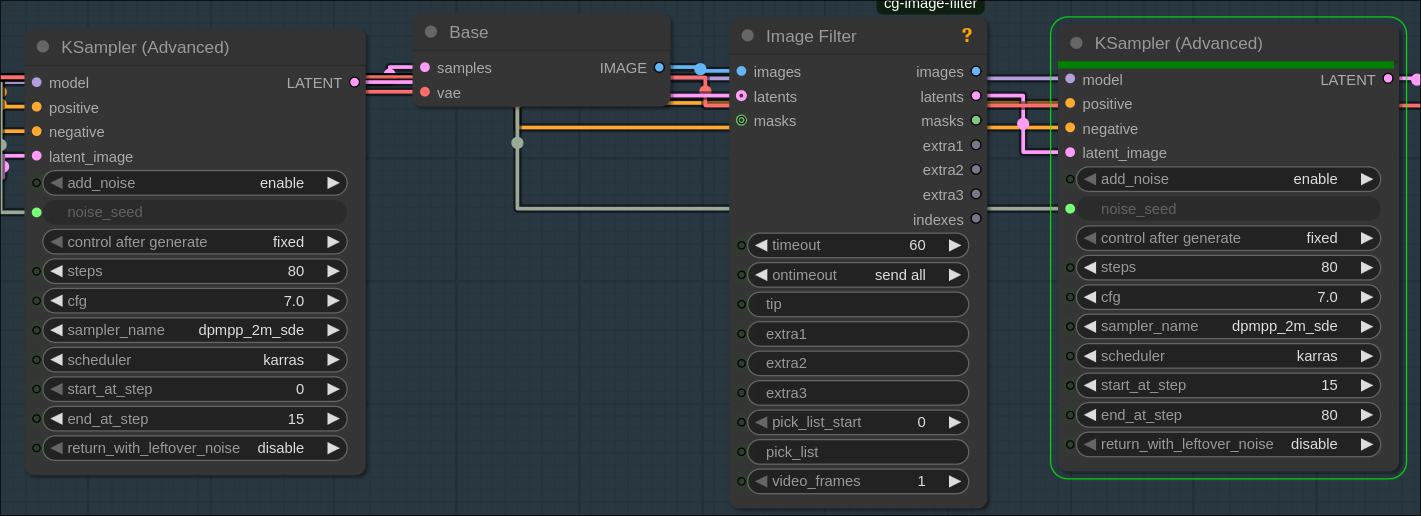The width and height of the screenshot is (1421, 516).
Task: Click the noise_seed field on left KSampler
Action: (x=195, y=212)
